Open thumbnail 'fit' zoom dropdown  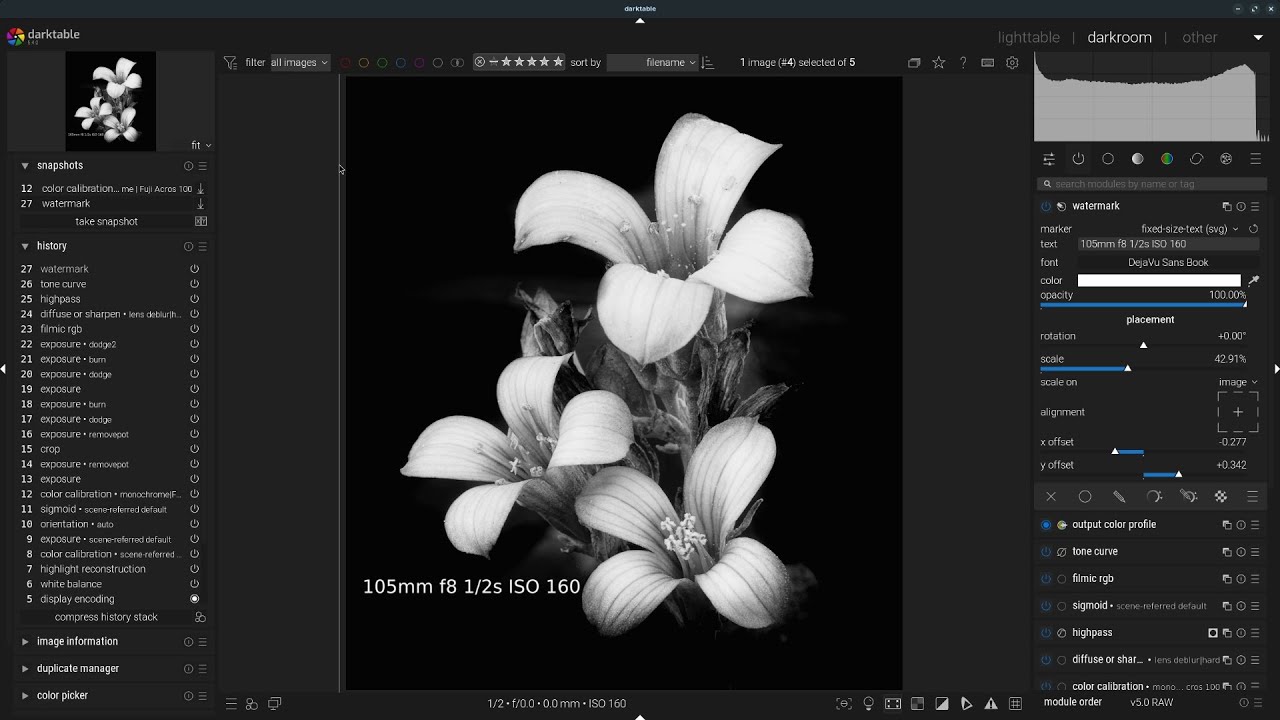click(201, 146)
